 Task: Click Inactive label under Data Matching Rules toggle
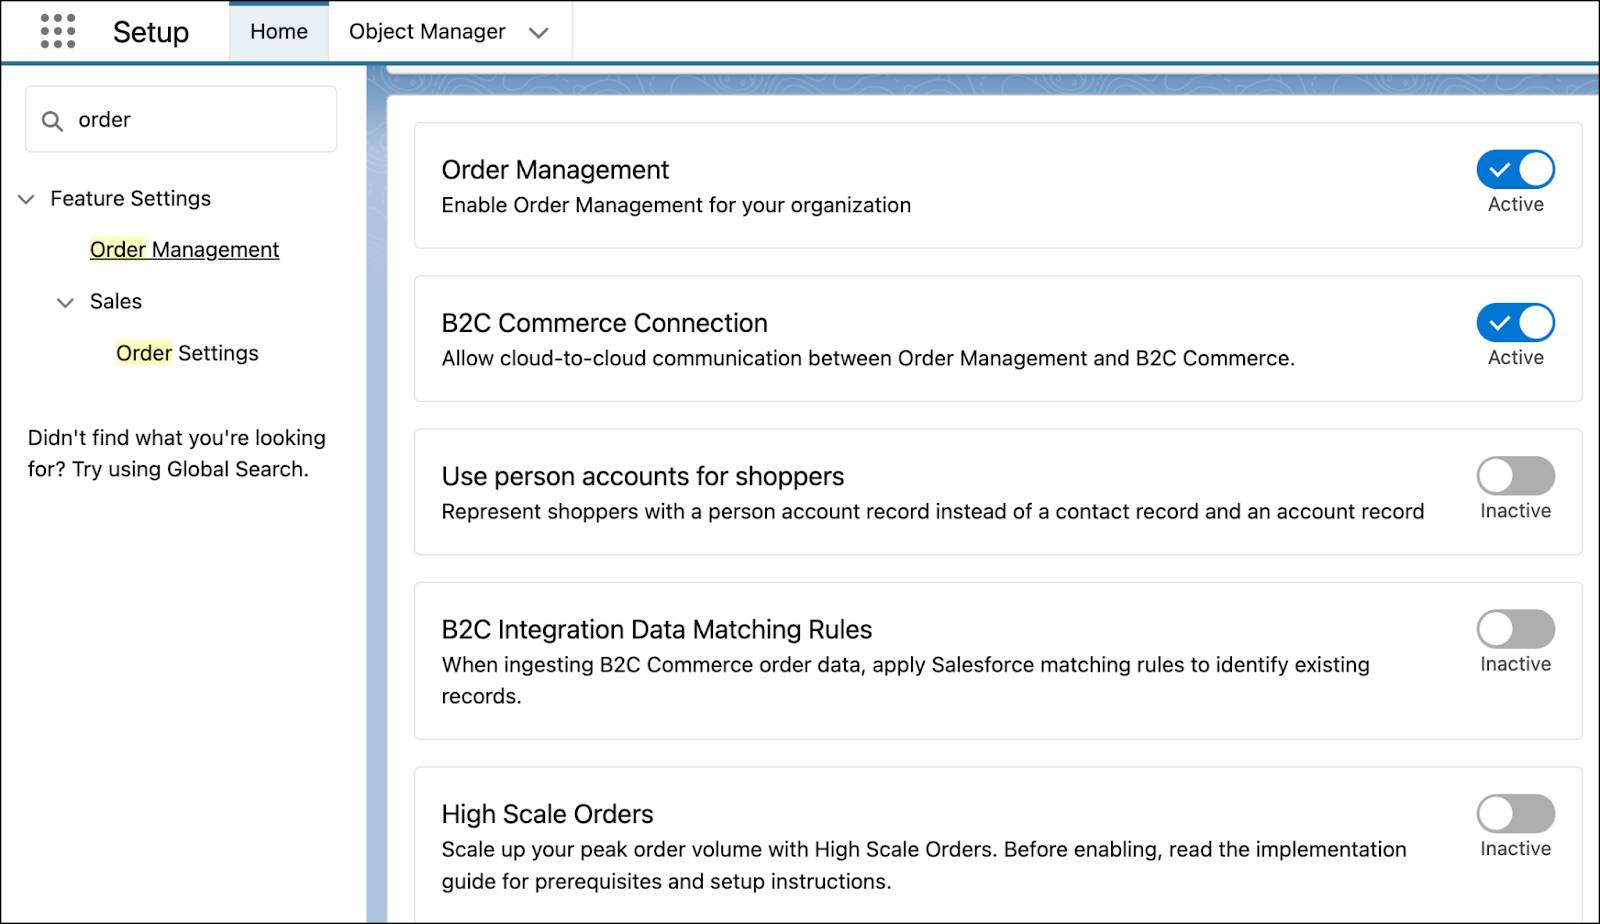1515,664
